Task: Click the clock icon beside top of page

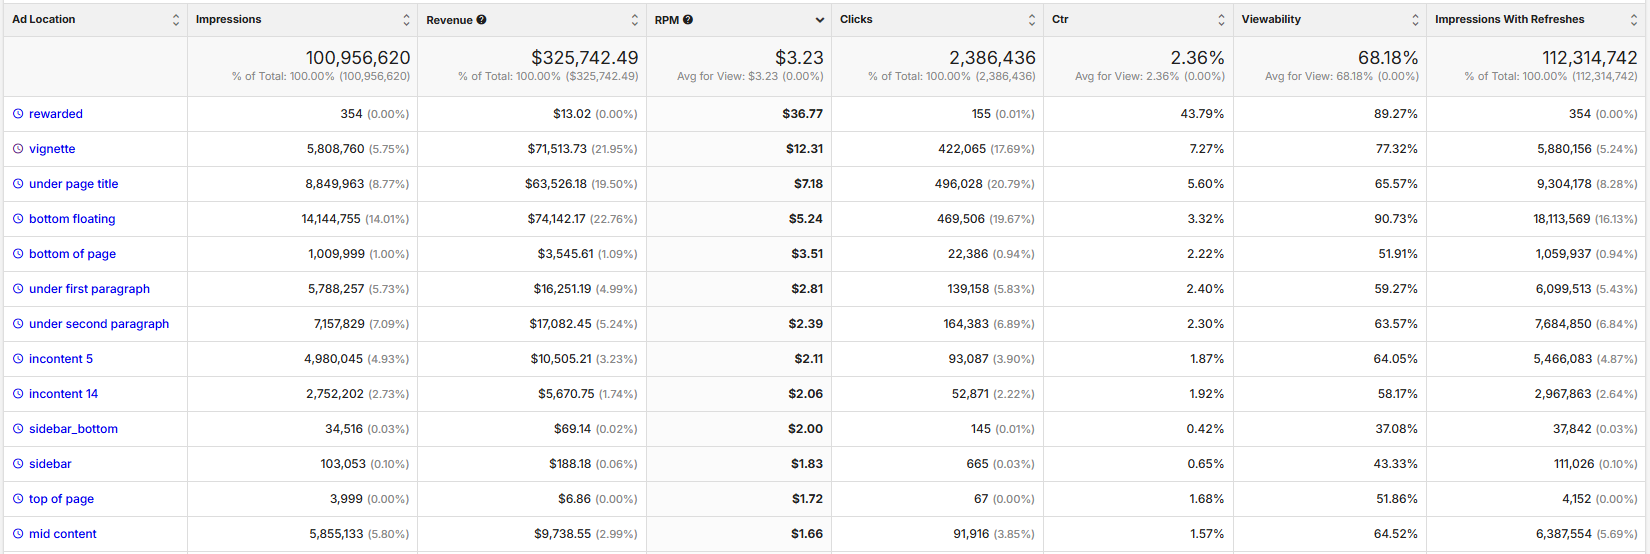Action: coord(18,499)
